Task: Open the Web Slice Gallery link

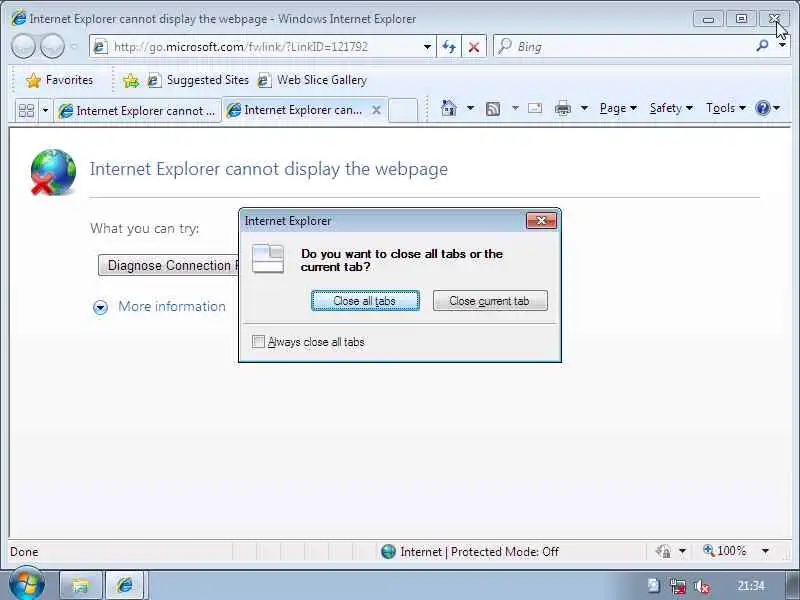Action: click(x=312, y=80)
